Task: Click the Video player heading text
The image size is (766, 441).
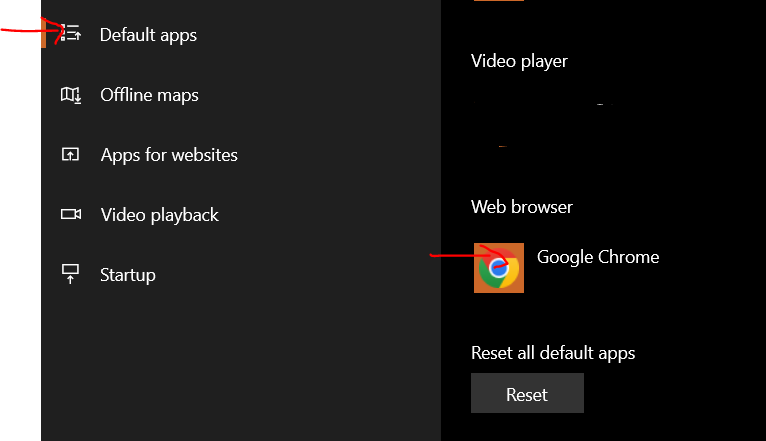Action: coord(519,61)
